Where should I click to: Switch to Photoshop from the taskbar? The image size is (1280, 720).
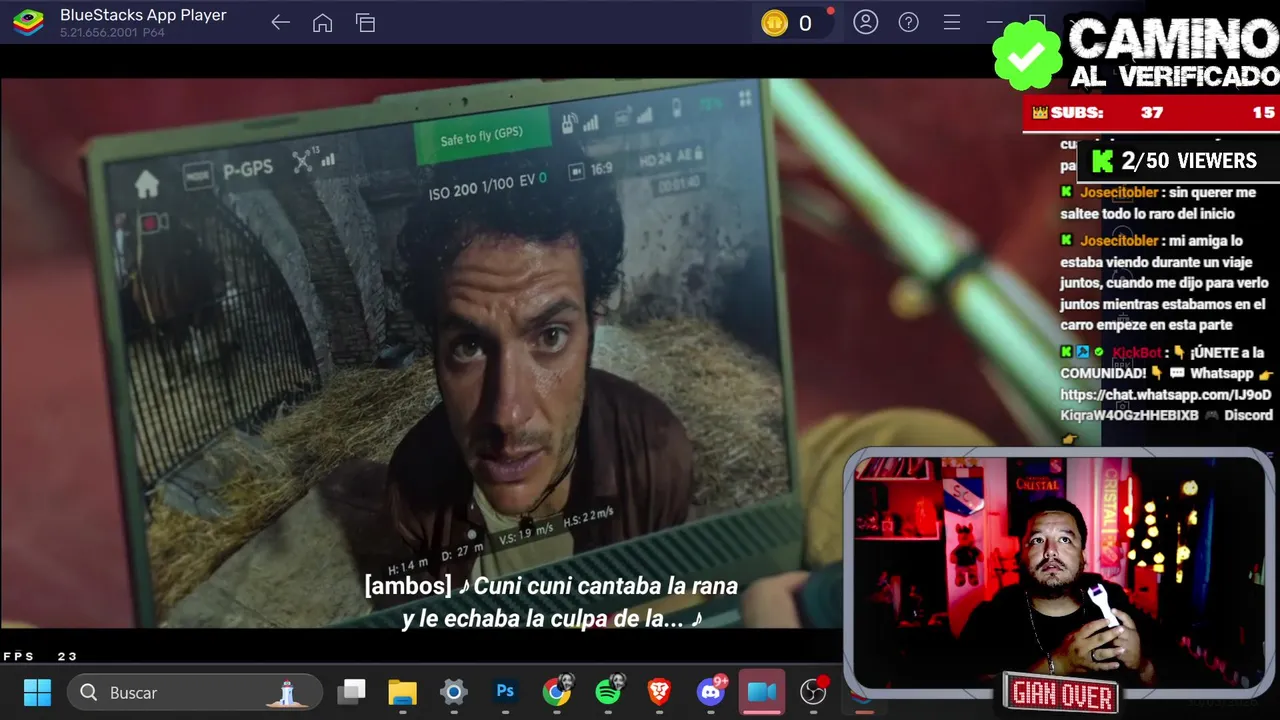(x=505, y=691)
